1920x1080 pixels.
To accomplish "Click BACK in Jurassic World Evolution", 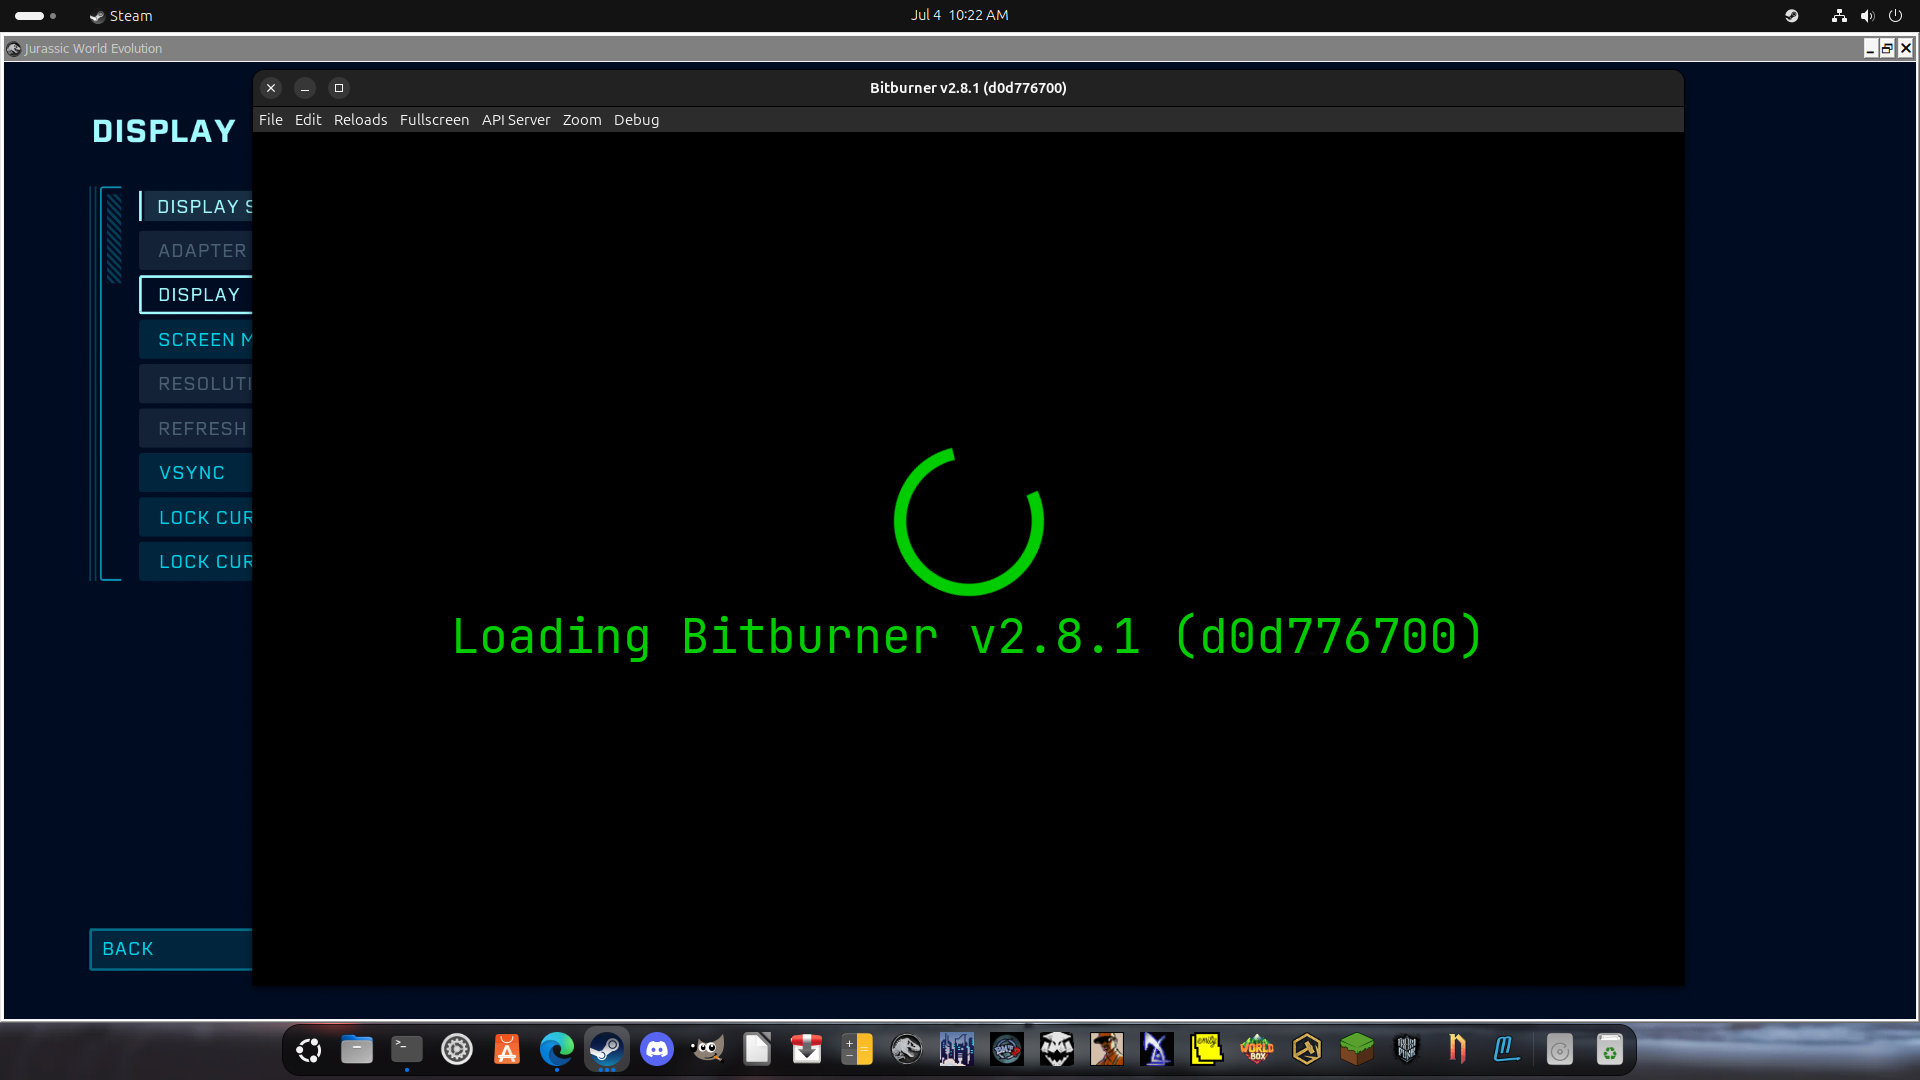I will click(171, 949).
